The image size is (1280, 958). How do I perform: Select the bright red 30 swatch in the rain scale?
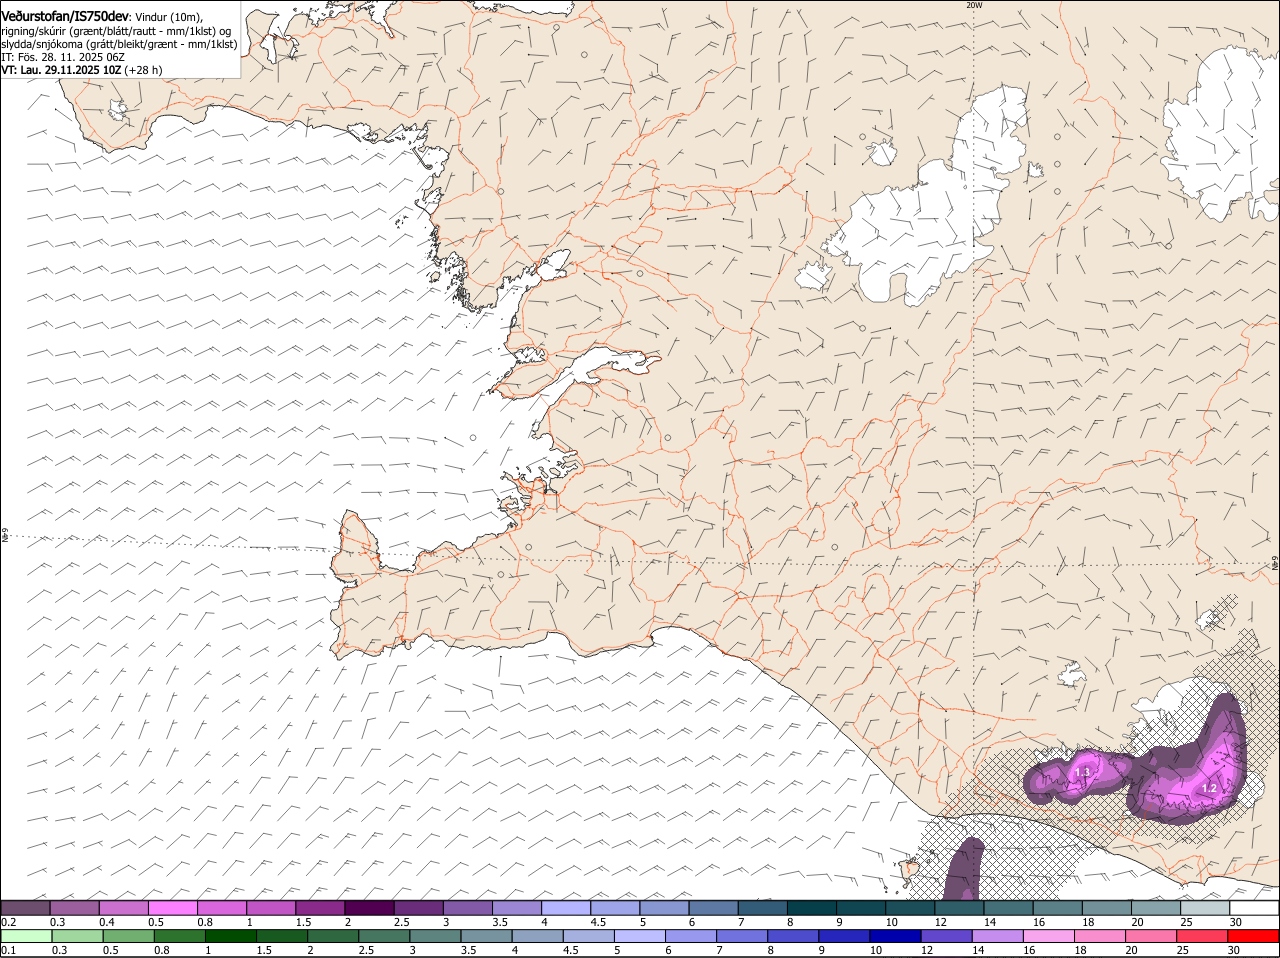click(x=1253, y=936)
